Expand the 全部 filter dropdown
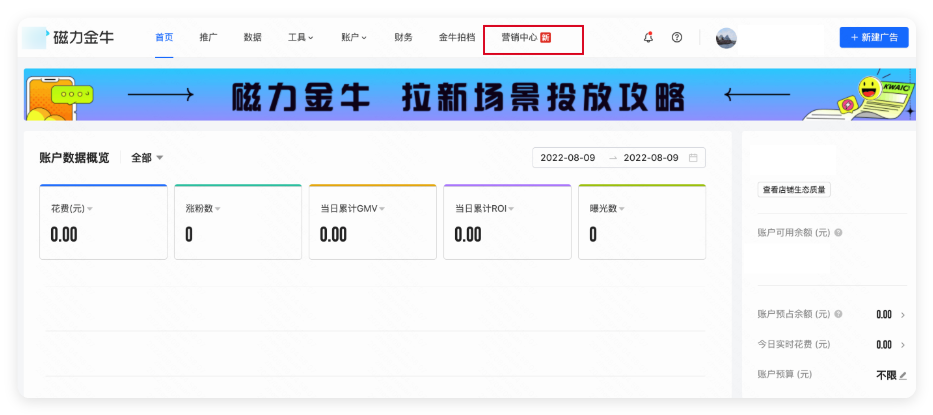Screen dimensions: 933x415 (147, 158)
